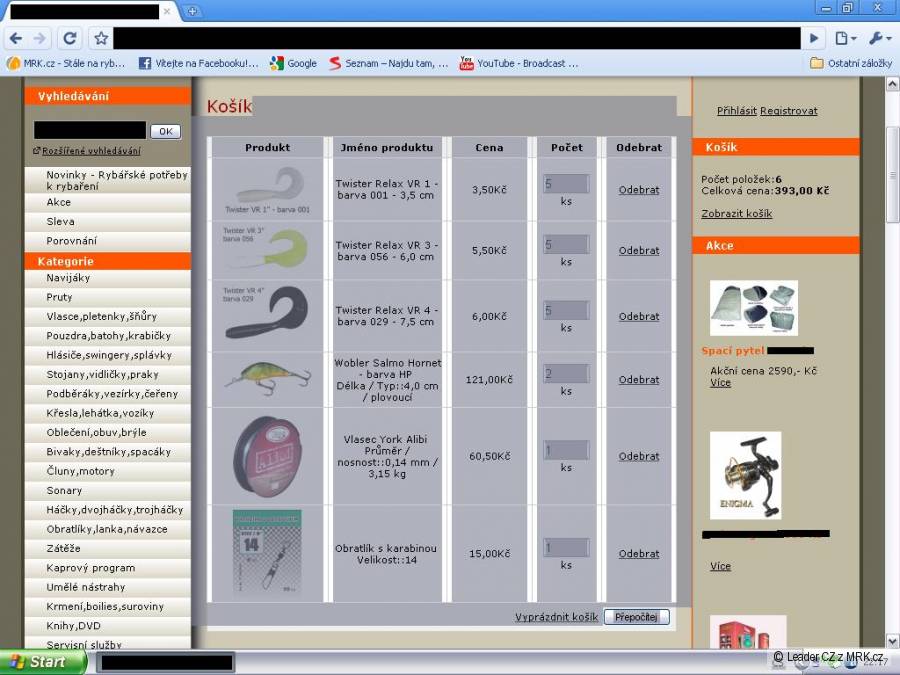900x675 pixels.
Task: Open the Vlasce,pletenky,šňůry category
Action: 108,316
